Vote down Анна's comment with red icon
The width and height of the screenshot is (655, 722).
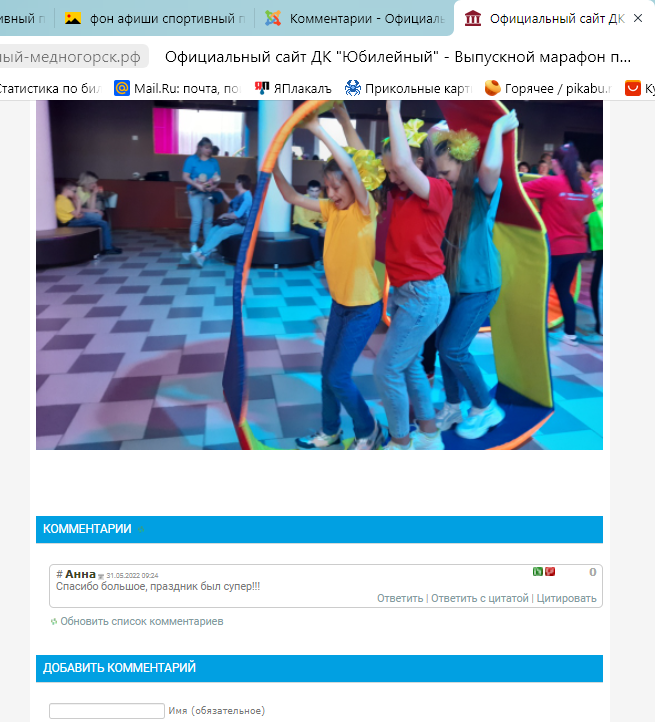coord(550,571)
